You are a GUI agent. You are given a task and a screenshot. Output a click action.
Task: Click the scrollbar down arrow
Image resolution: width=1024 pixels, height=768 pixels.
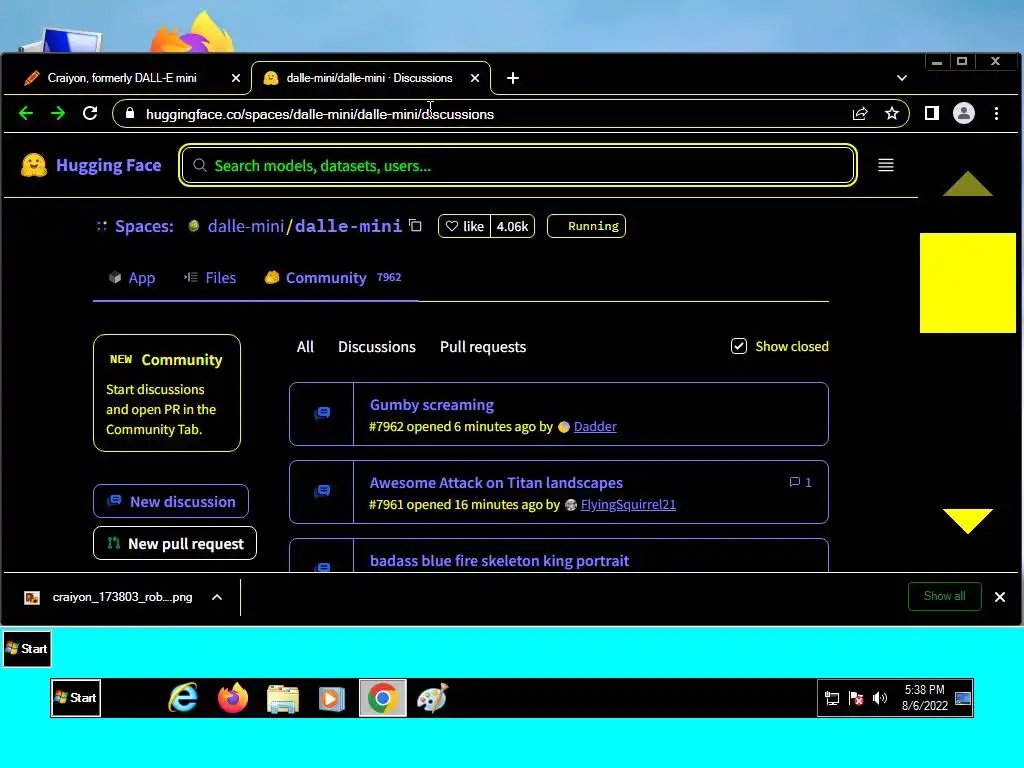(968, 521)
